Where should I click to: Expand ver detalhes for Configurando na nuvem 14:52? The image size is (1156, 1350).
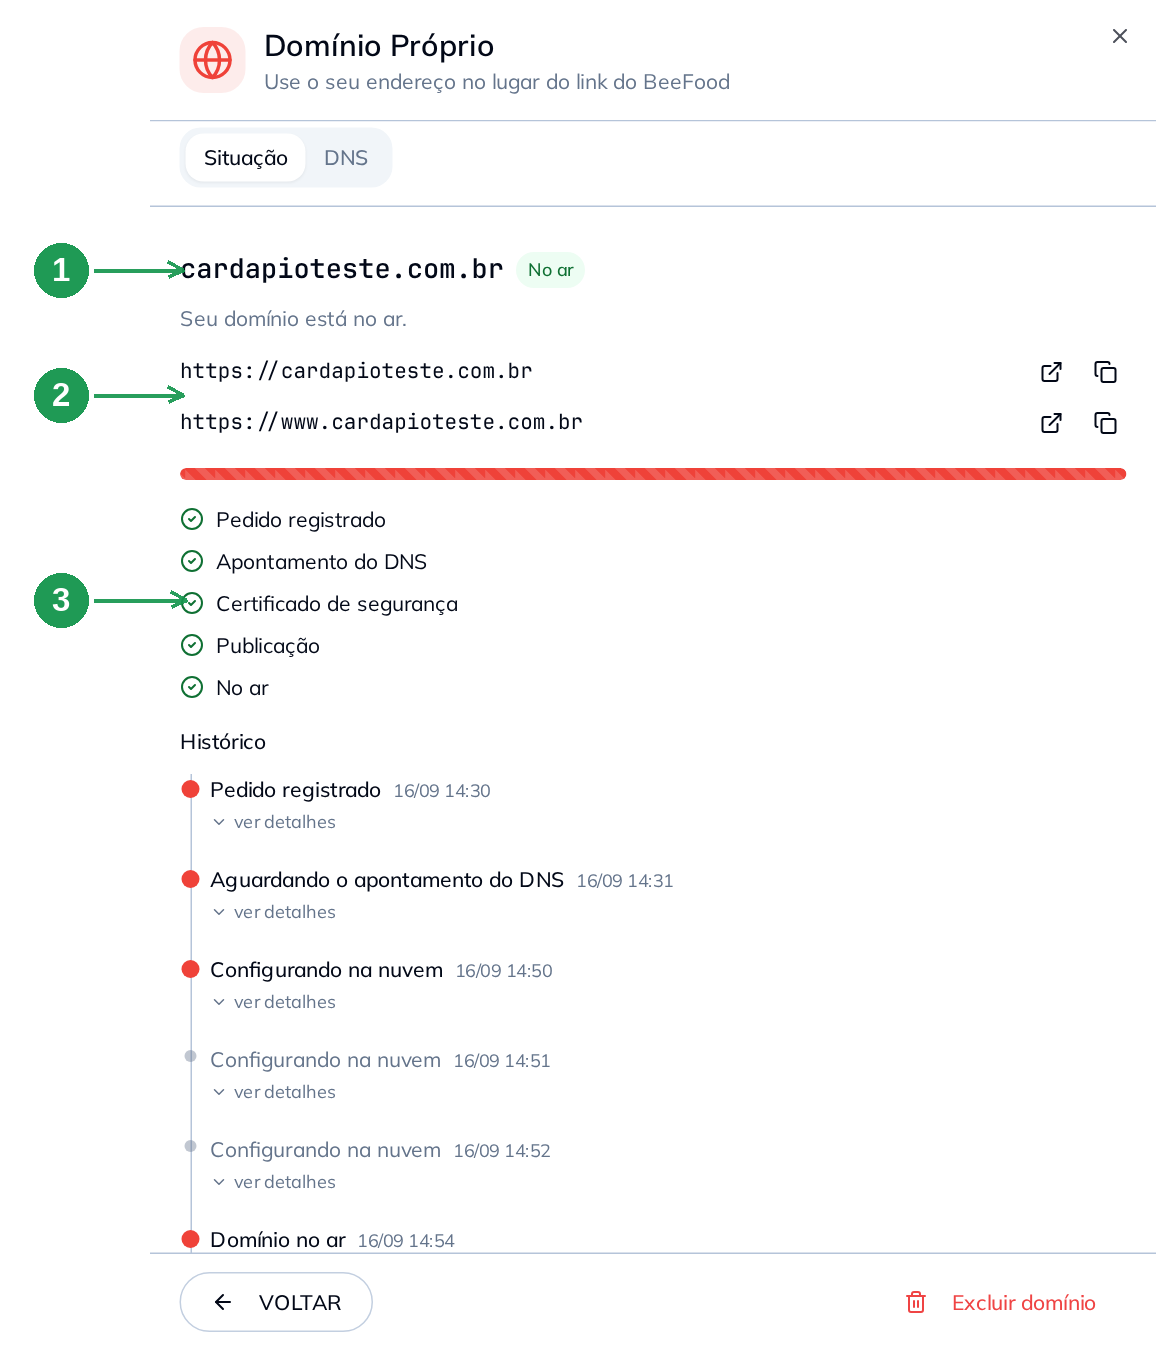tap(275, 1182)
